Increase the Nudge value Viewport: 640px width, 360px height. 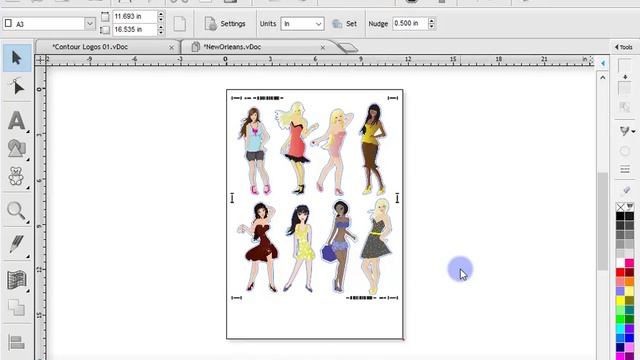click(x=431, y=20)
